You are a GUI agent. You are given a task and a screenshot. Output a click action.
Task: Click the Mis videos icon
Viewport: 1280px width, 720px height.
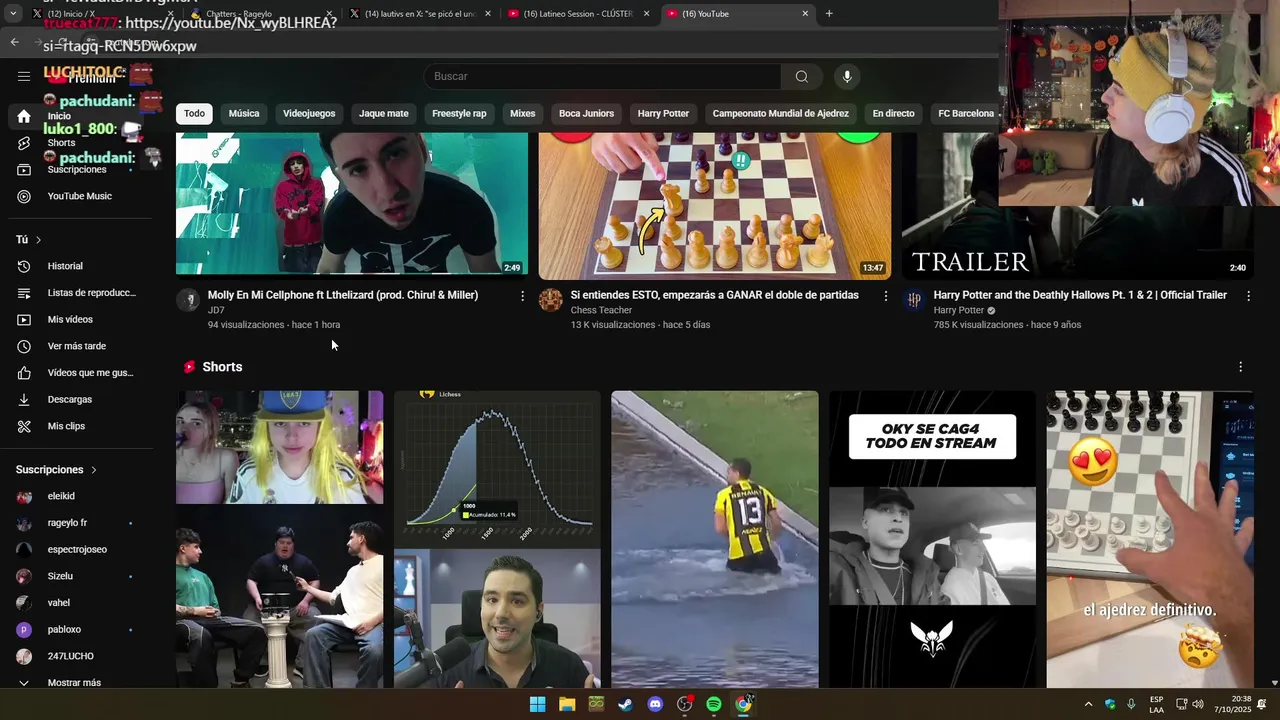24,320
